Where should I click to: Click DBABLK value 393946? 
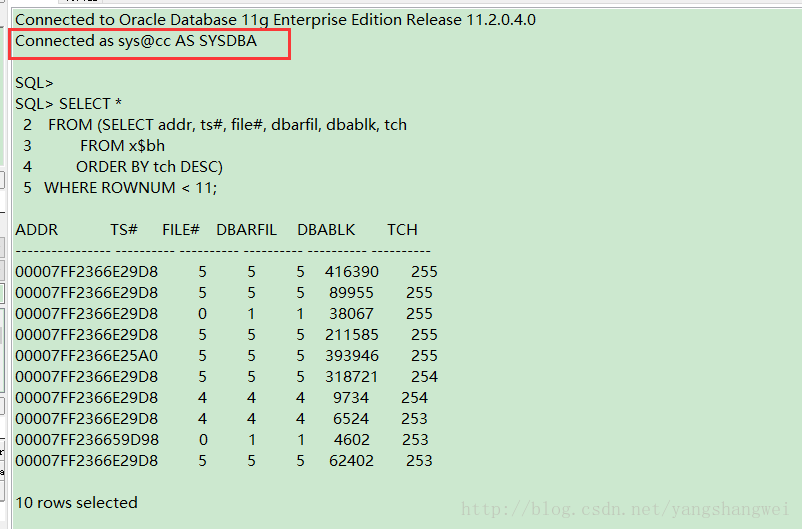click(352, 356)
